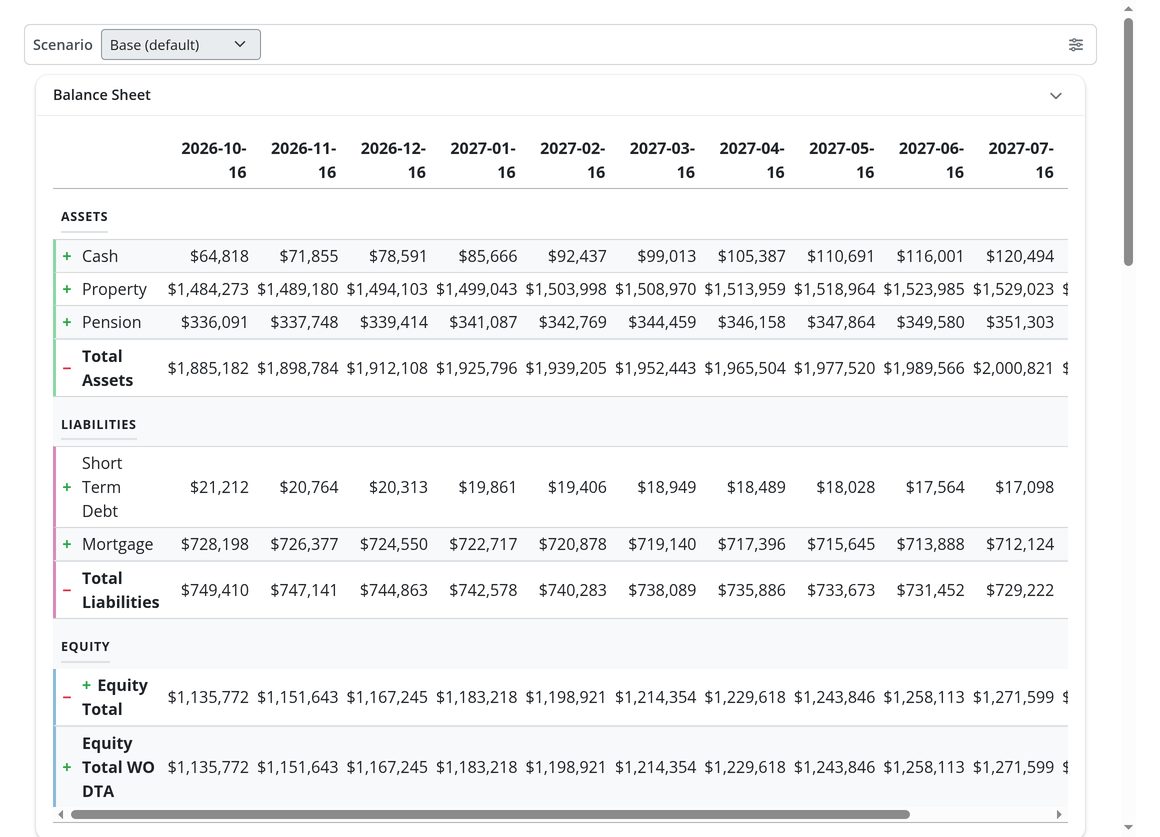Expand the green plus beside Equity Total

pyautogui.click(x=87, y=685)
